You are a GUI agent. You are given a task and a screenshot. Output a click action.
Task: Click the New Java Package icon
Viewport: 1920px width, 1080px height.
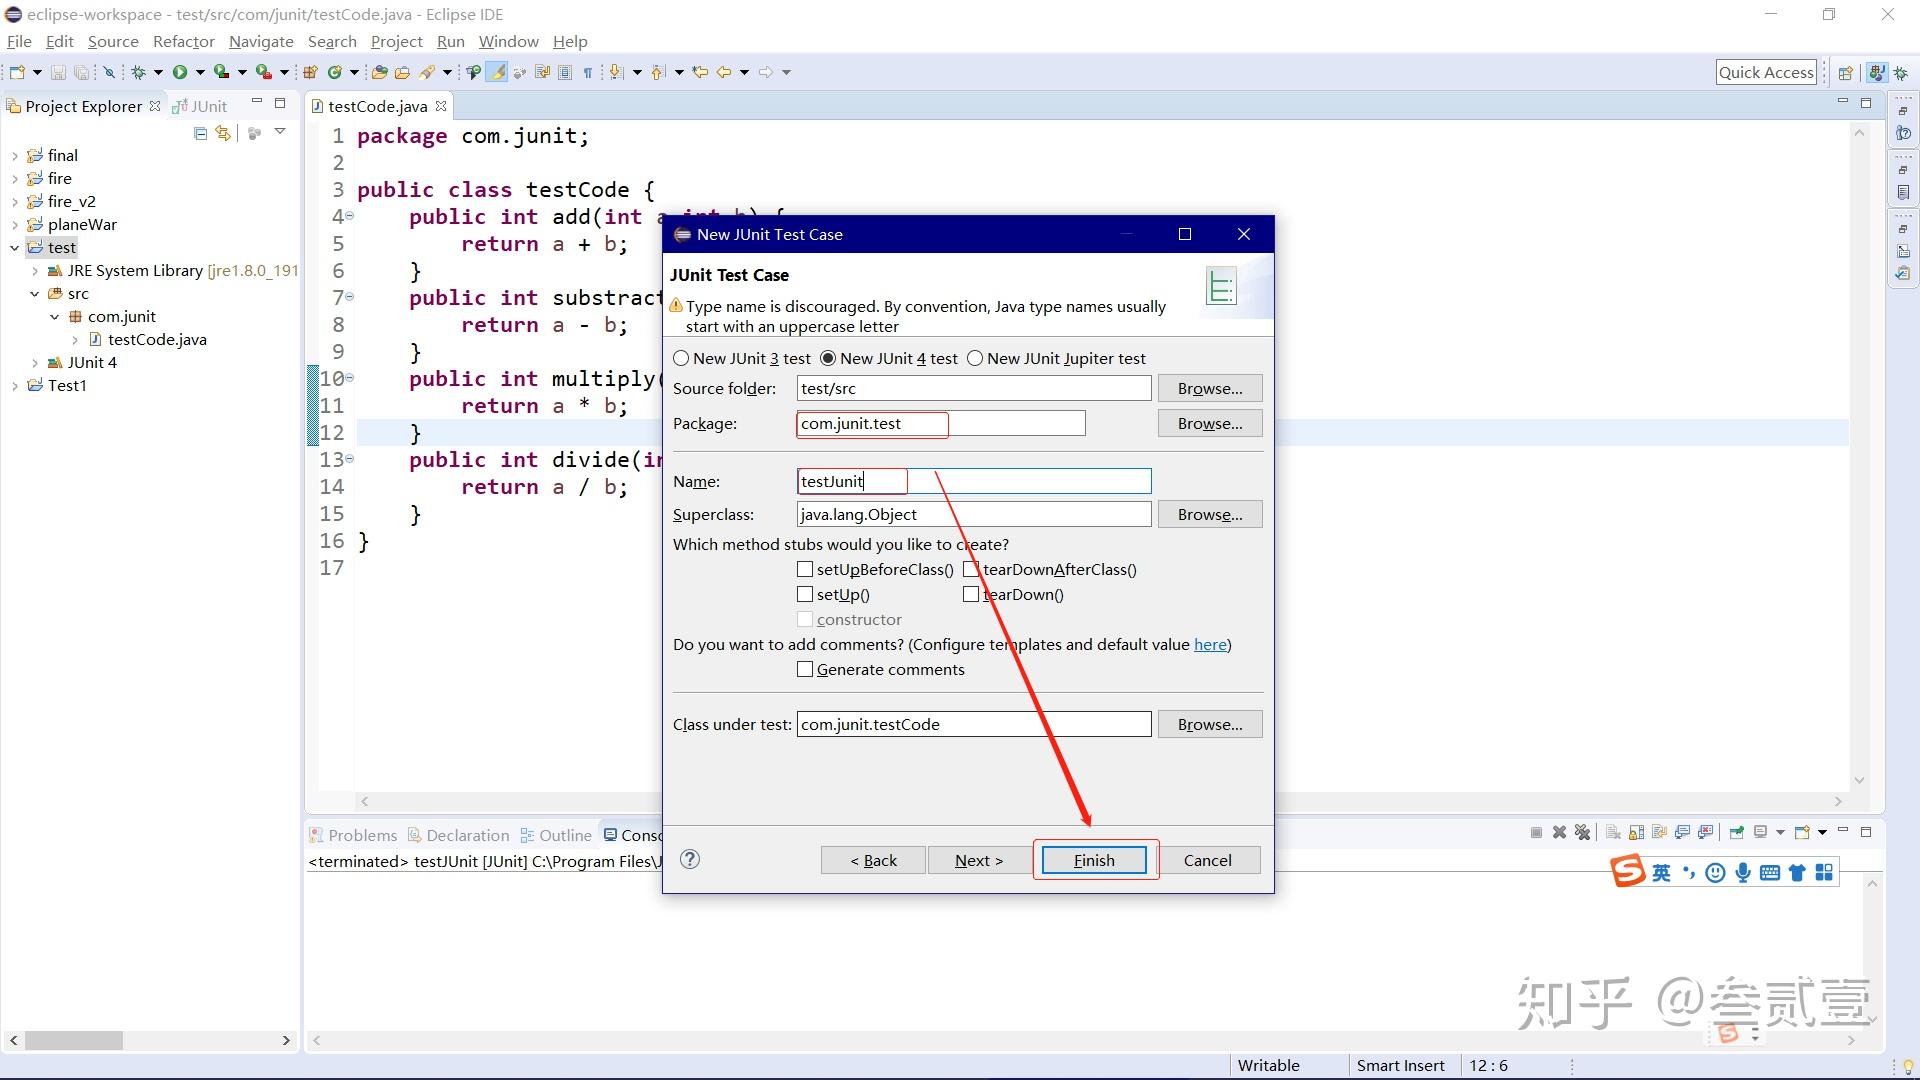310,72
